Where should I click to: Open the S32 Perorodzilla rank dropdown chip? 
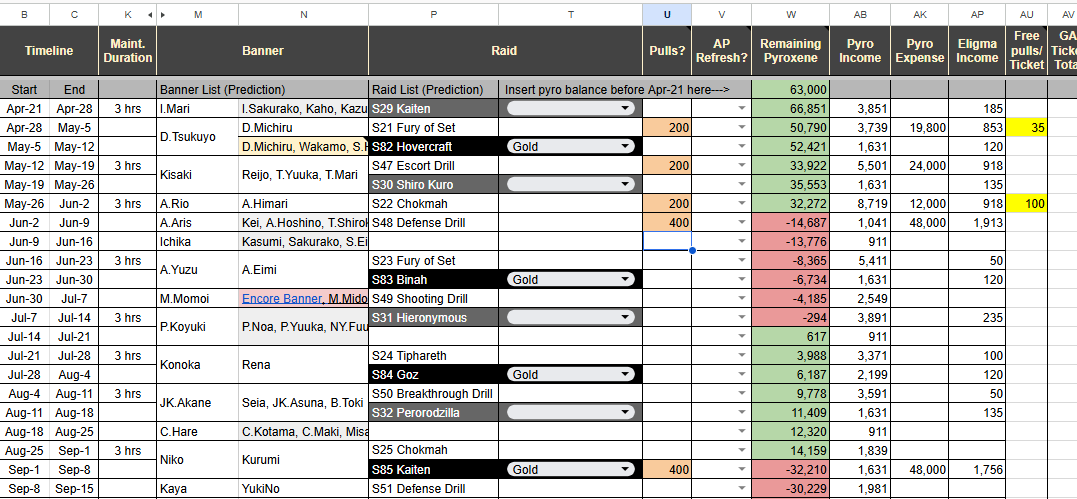tap(570, 412)
